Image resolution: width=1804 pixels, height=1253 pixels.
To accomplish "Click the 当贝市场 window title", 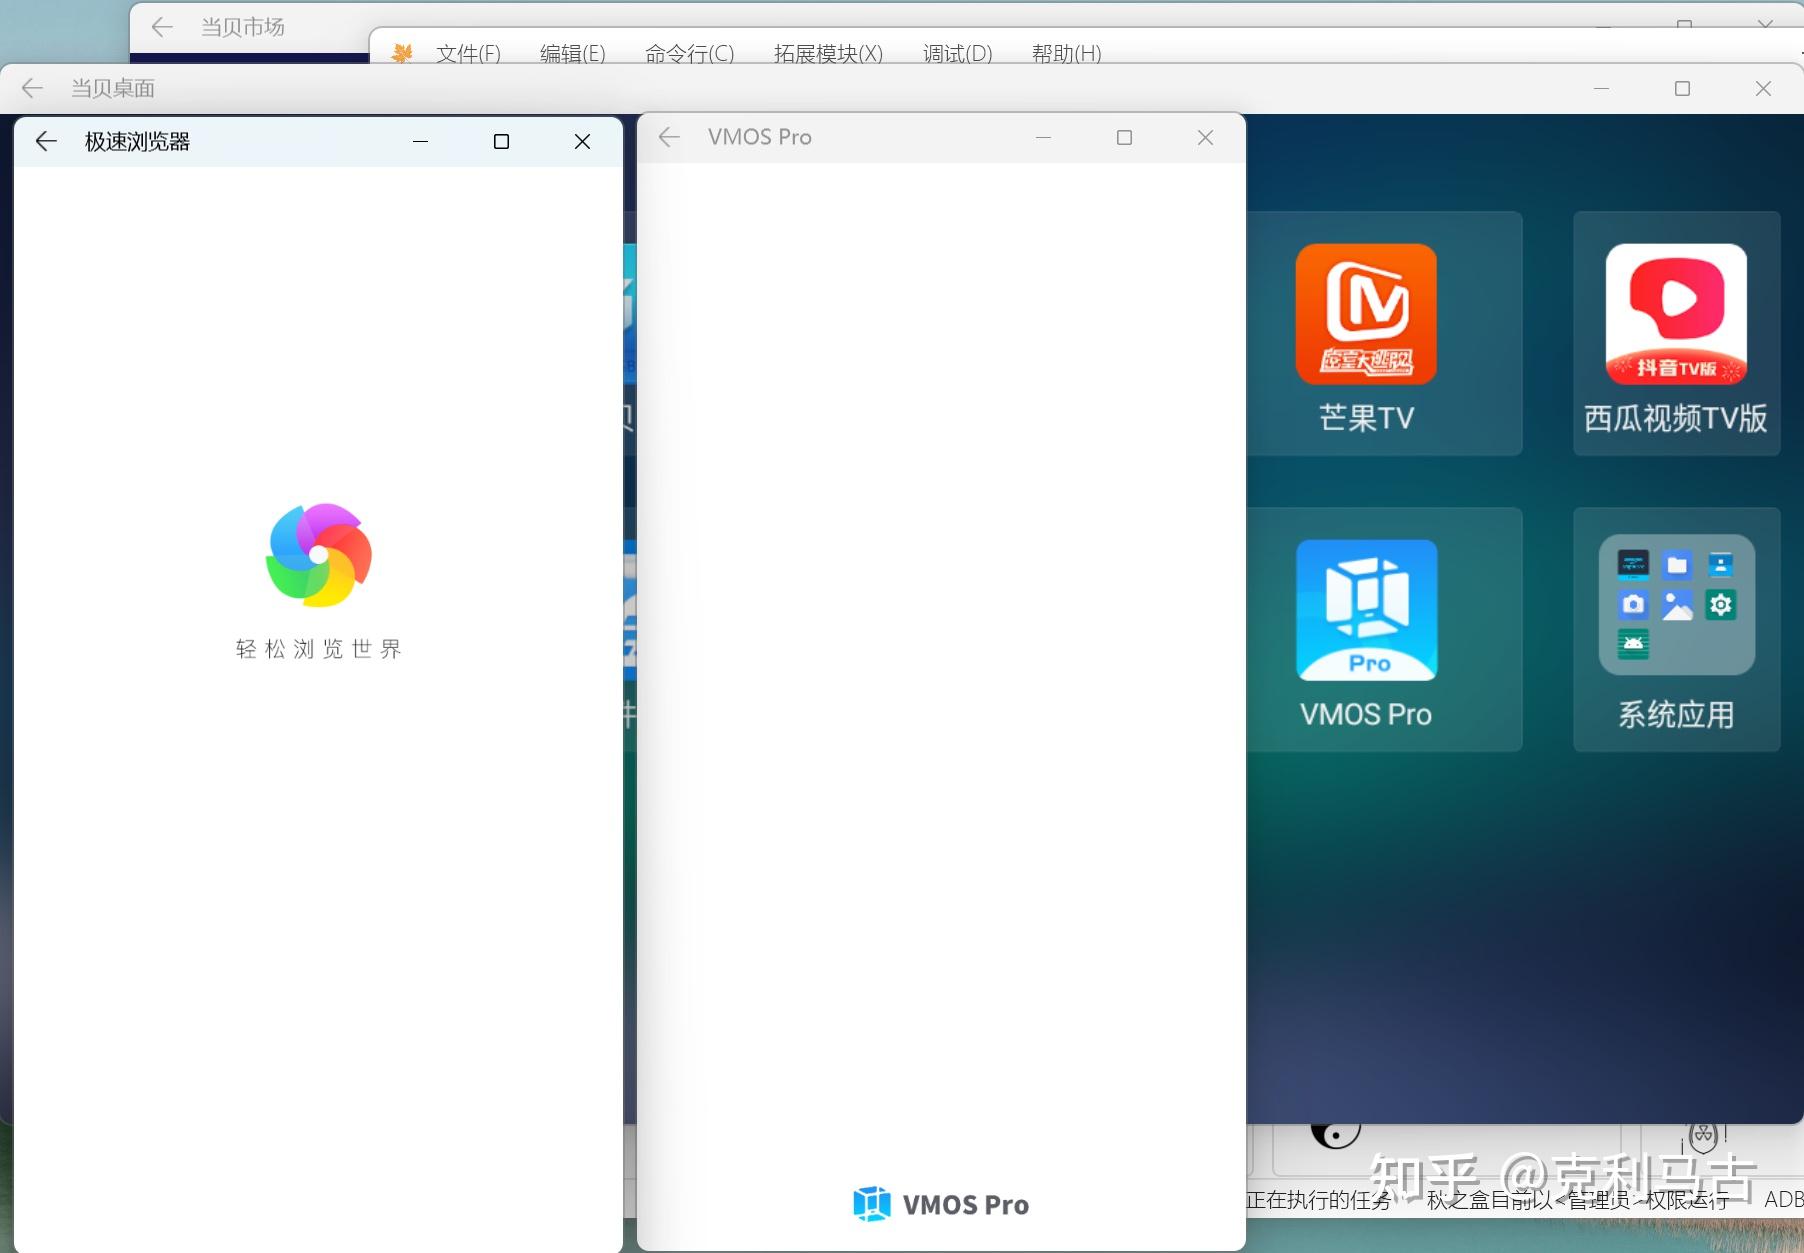I will click(x=243, y=27).
